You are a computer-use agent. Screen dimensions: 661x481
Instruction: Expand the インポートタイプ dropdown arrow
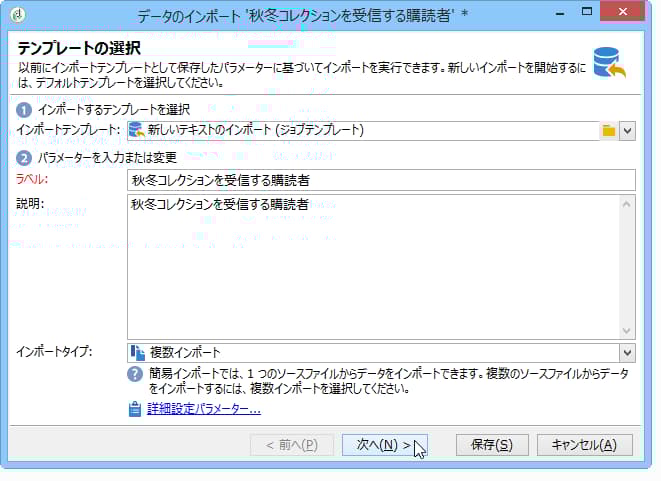click(x=627, y=352)
